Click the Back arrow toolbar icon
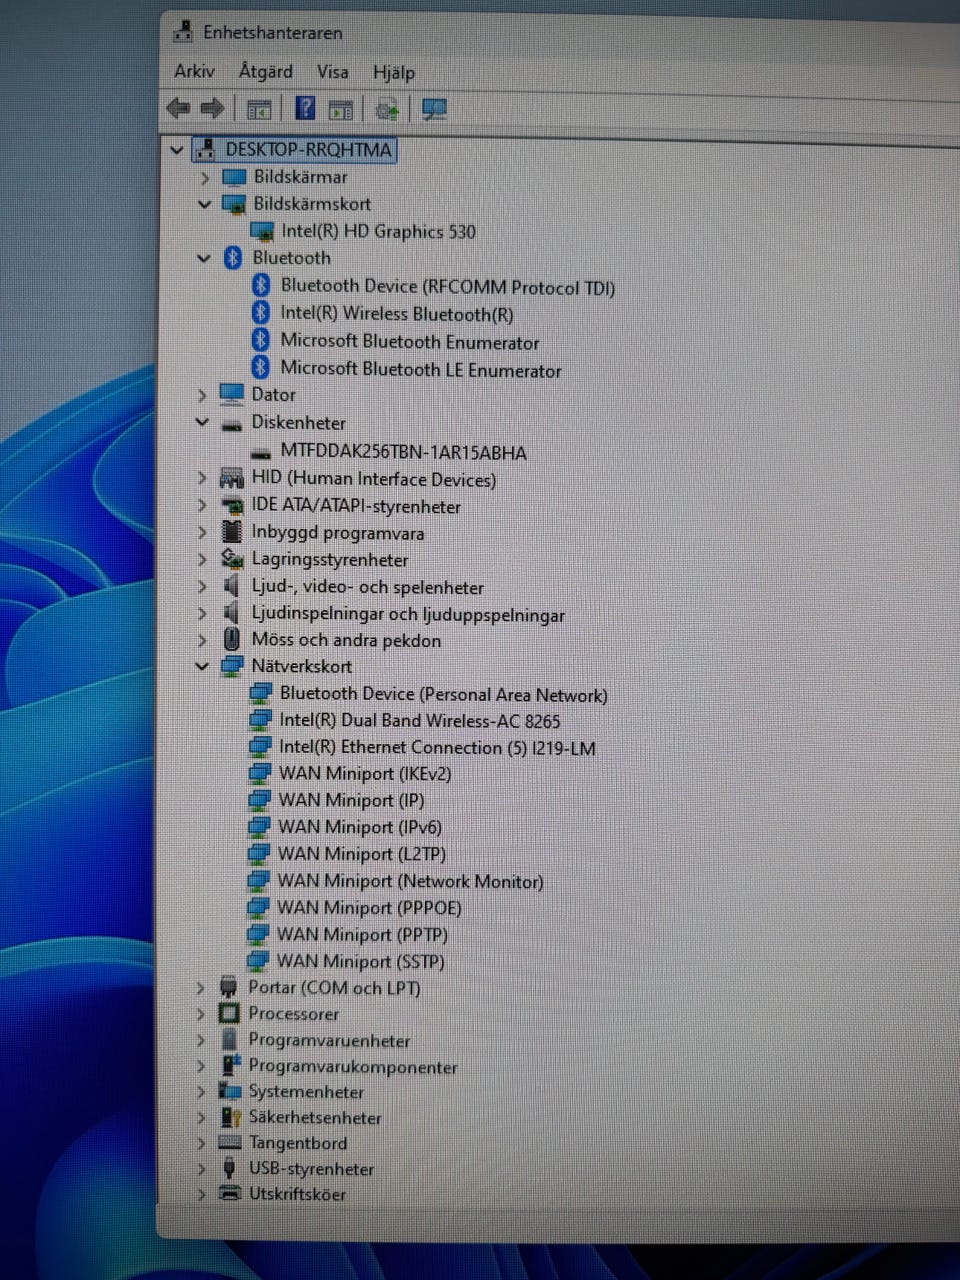 (x=178, y=108)
